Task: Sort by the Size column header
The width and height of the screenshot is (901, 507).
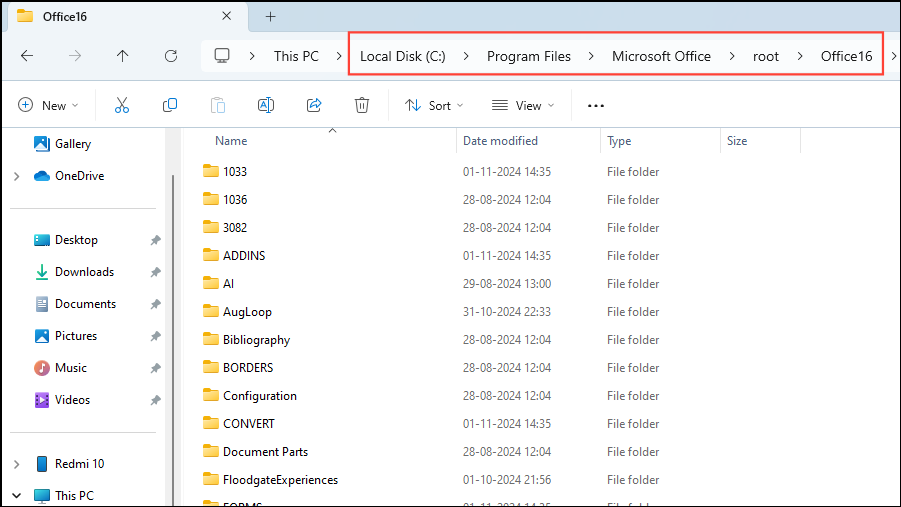Action: pyautogui.click(x=737, y=141)
